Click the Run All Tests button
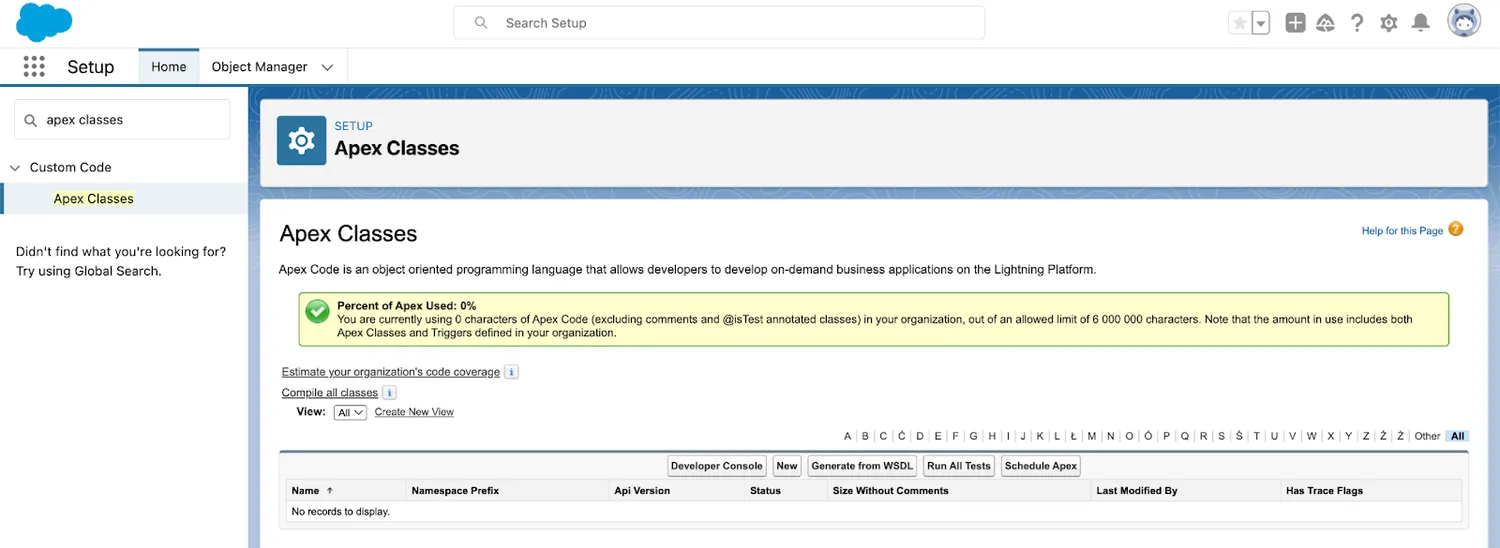 (959, 466)
